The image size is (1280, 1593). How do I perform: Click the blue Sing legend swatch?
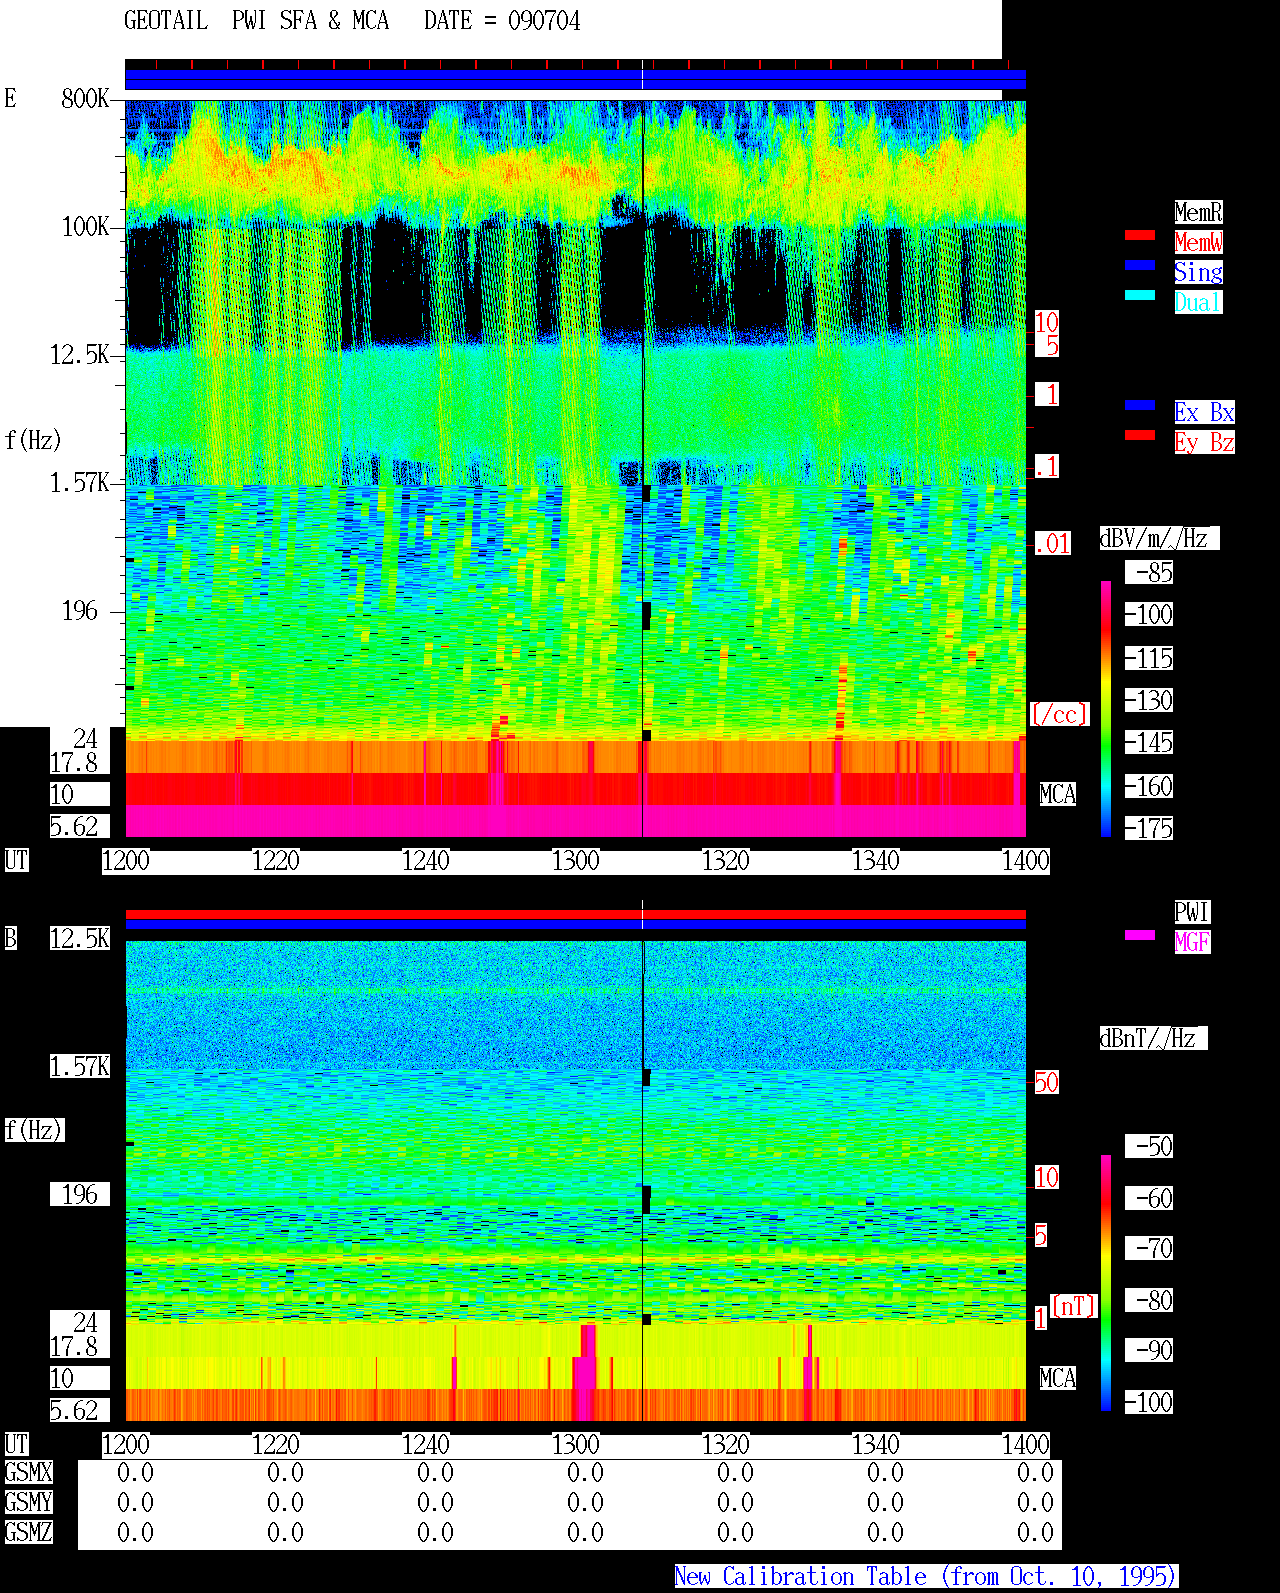pos(1140,265)
